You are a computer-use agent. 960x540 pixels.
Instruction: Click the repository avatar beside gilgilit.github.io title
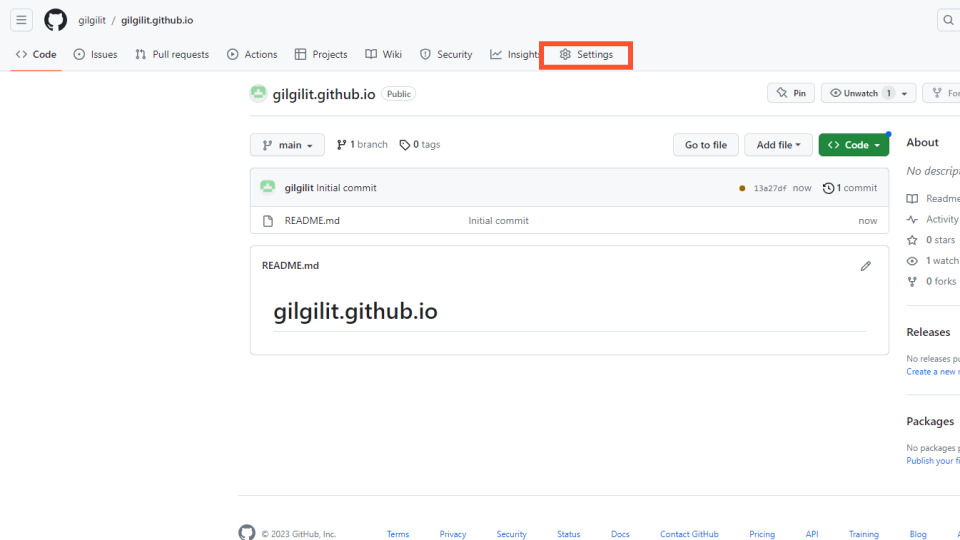coord(258,93)
